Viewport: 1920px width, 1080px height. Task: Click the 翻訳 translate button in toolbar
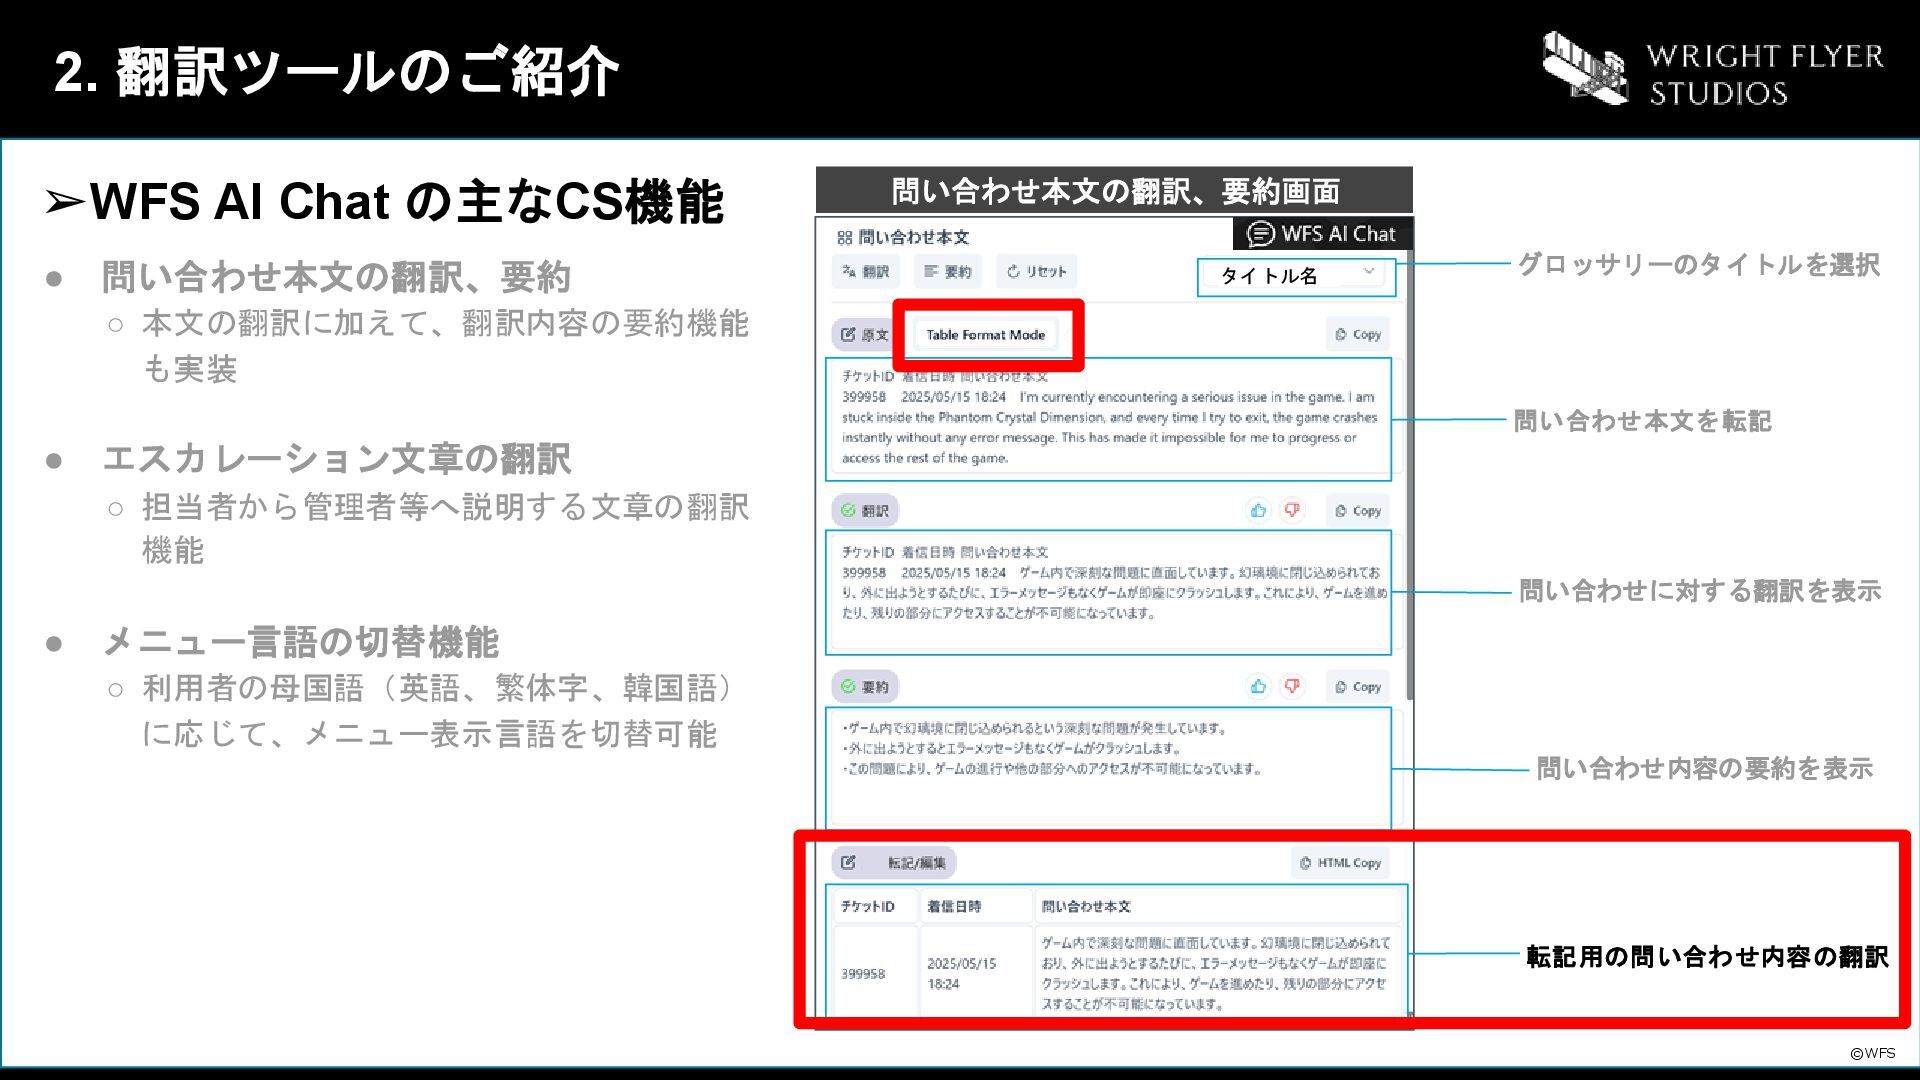click(x=866, y=272)
